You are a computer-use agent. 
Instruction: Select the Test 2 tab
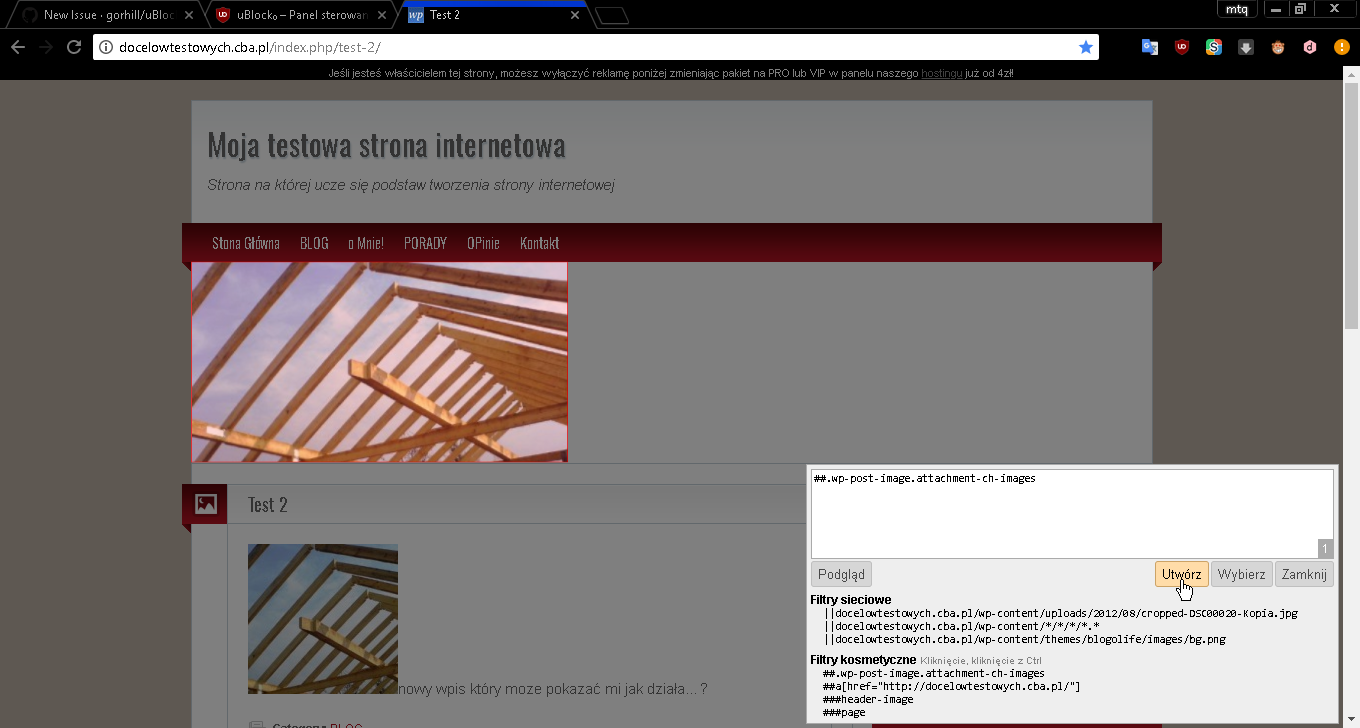click(491, 15)
